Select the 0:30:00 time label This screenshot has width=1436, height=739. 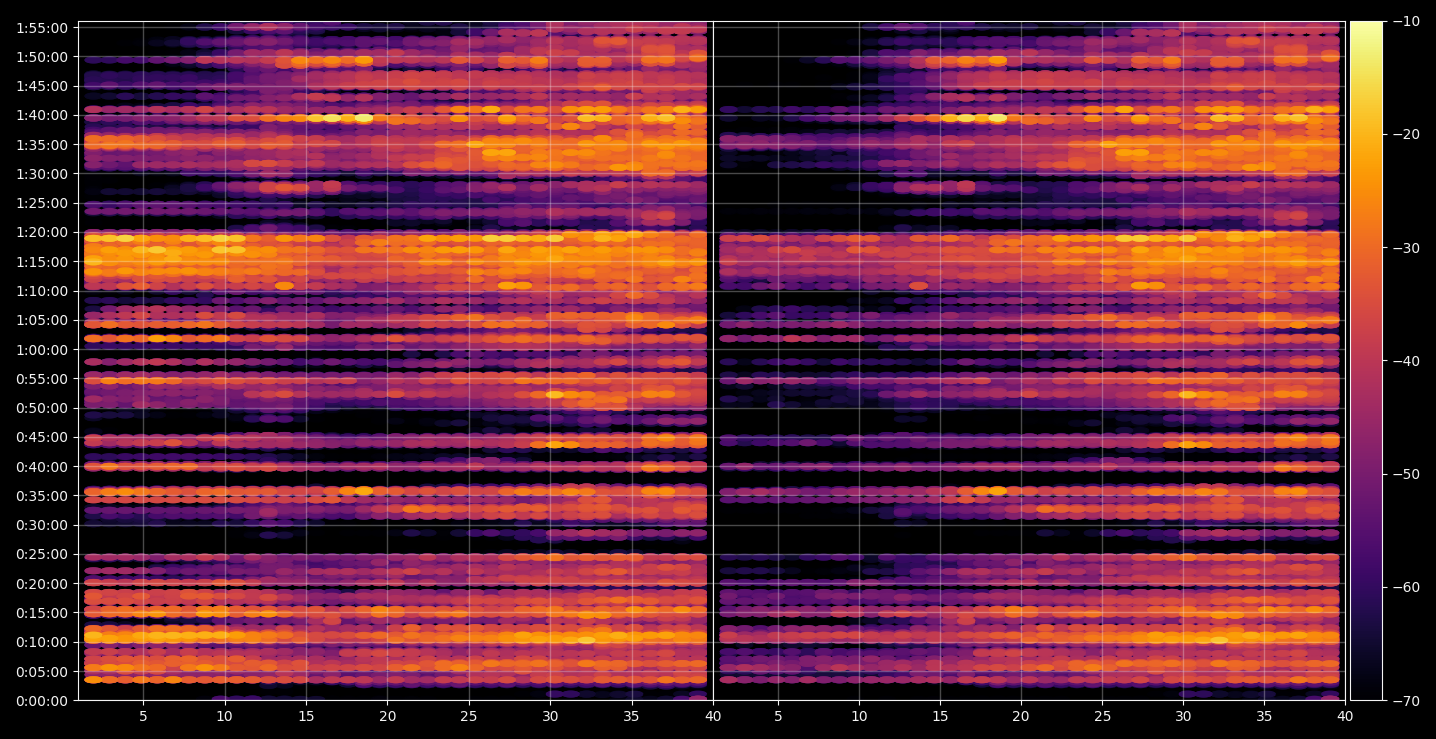42,525
